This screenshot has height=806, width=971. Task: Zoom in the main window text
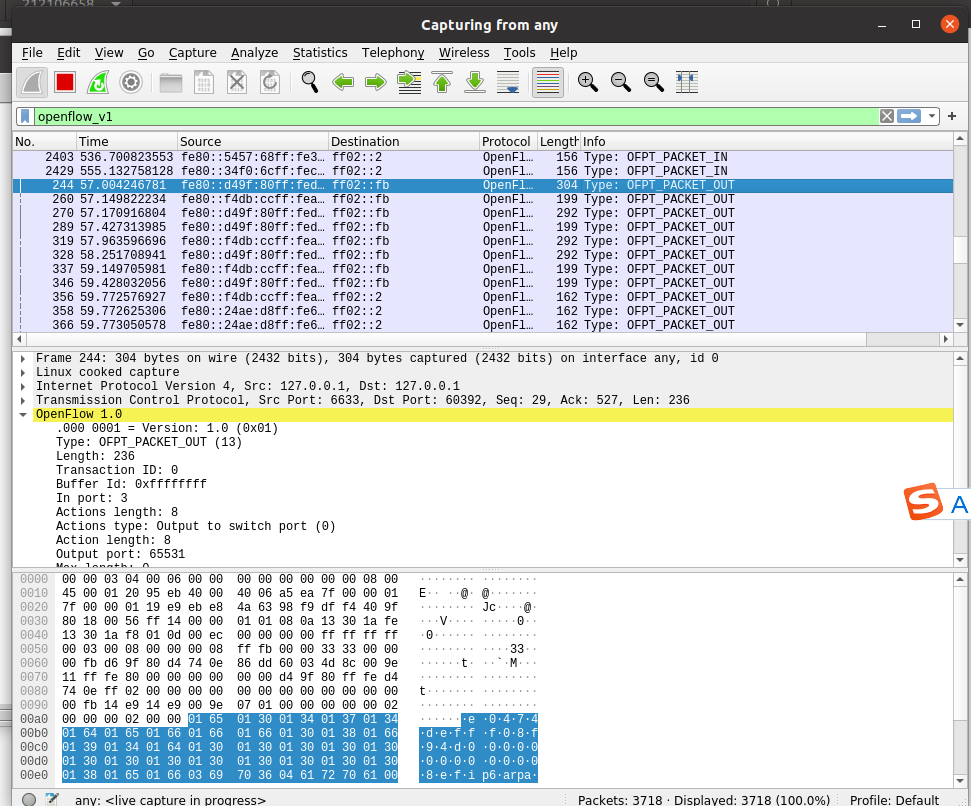[x=588, y=82]
